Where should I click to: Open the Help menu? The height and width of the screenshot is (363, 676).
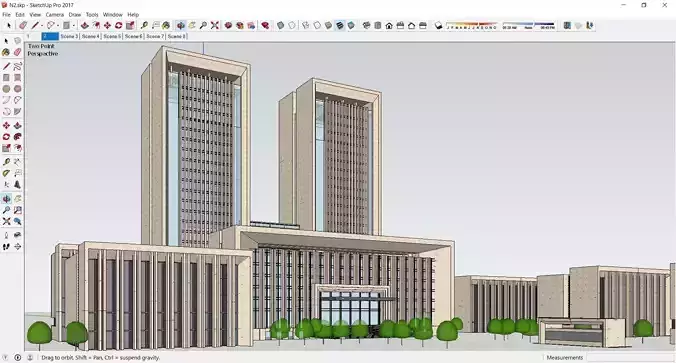(x=133, y=15)
